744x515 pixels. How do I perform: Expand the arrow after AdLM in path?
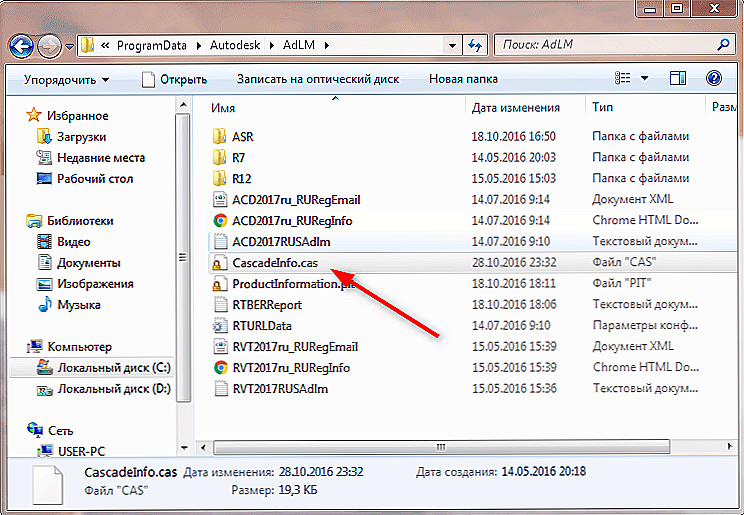(326, 46)
